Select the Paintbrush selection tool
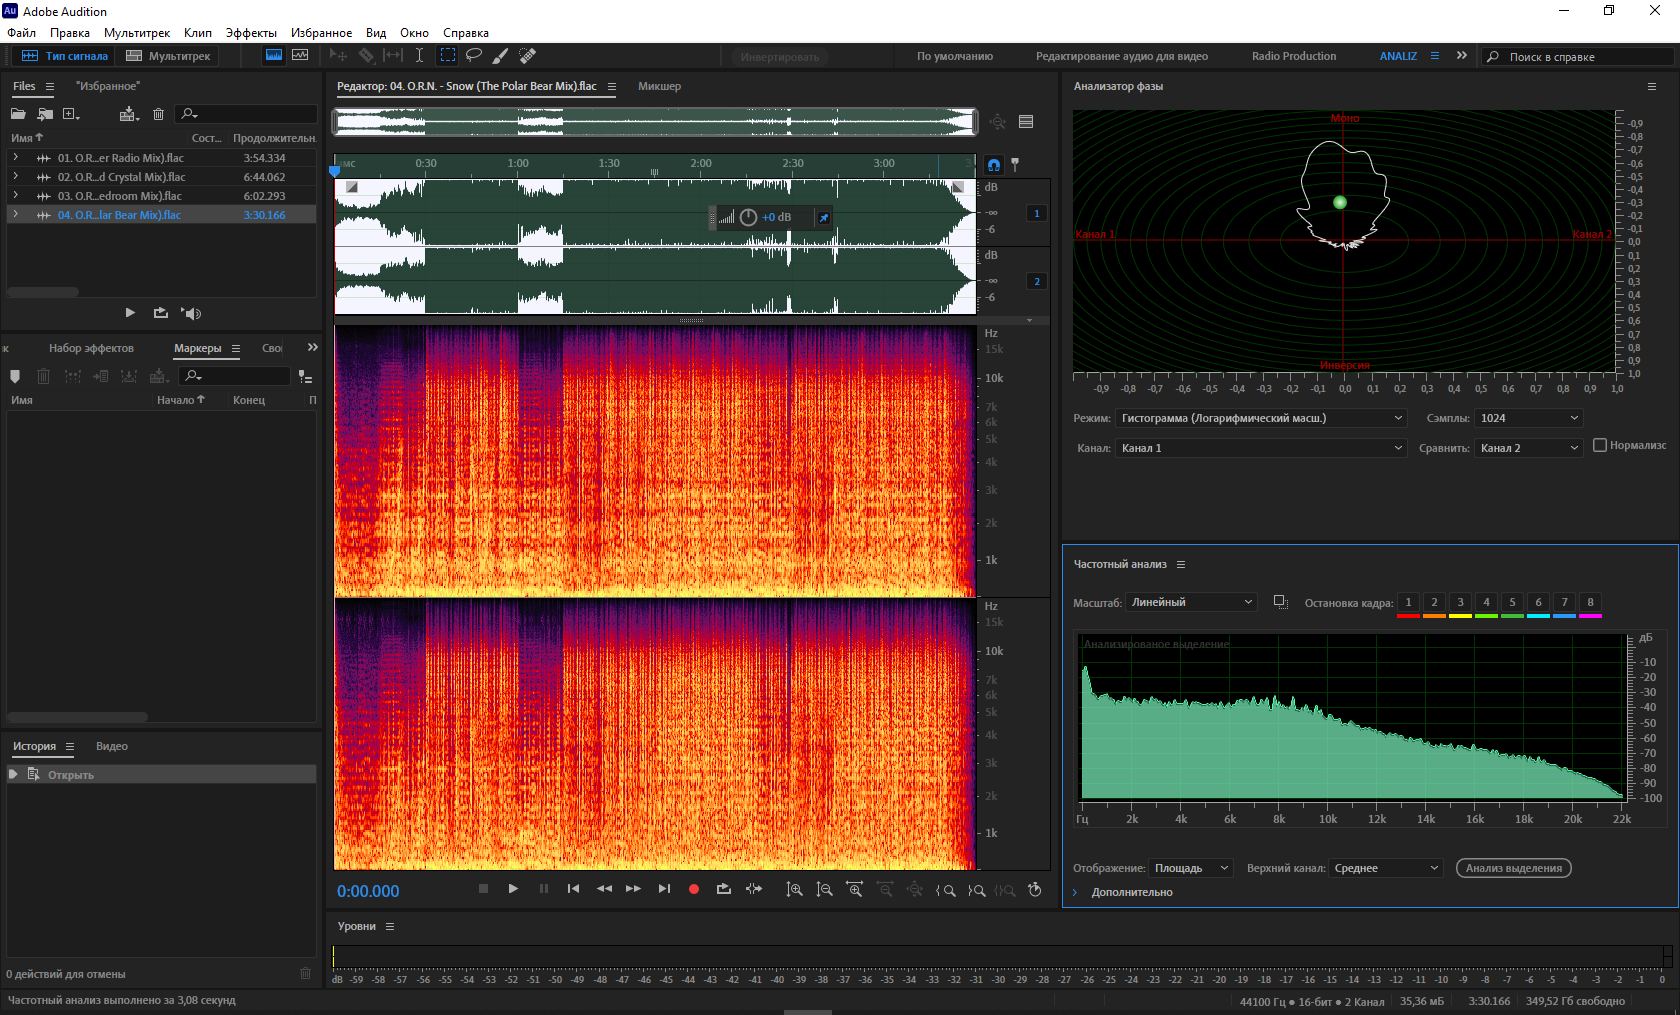1680x1015 pixels. click(500, 56)
